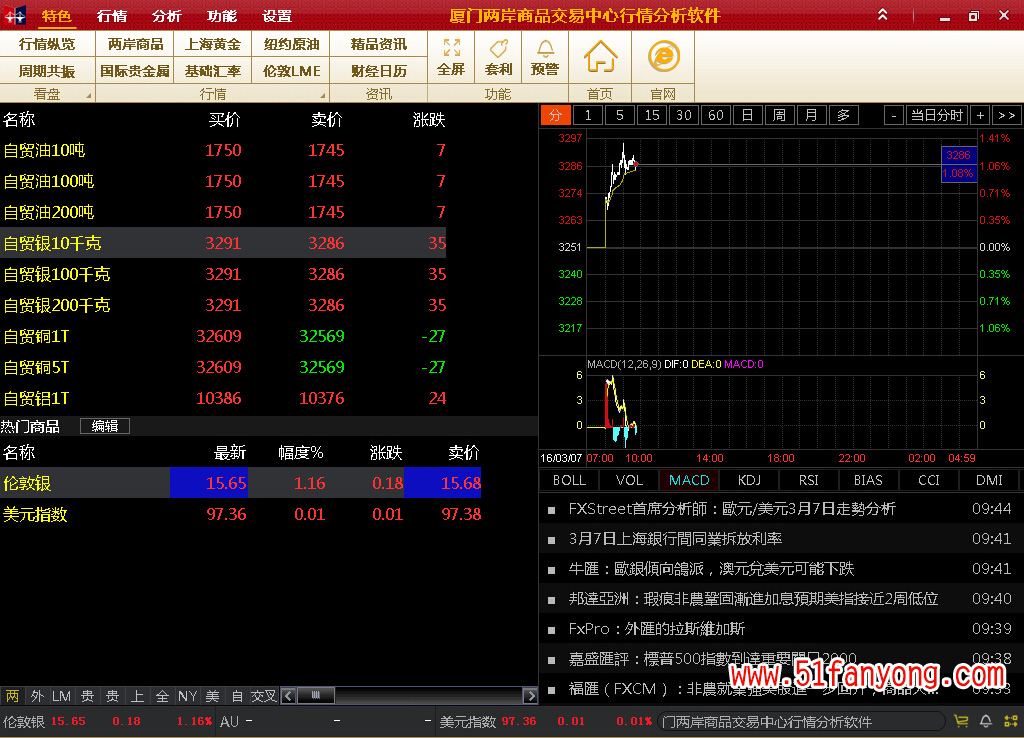This screenshot has width=1024, height=738.
Task: Click the shopping cart icon in status bar
Action: tap(961, 721)
